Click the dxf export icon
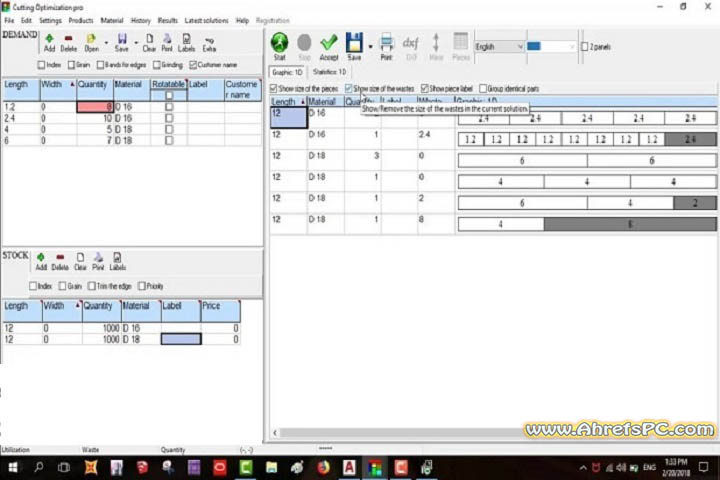720x480 pixels. (x=411, y=43)
